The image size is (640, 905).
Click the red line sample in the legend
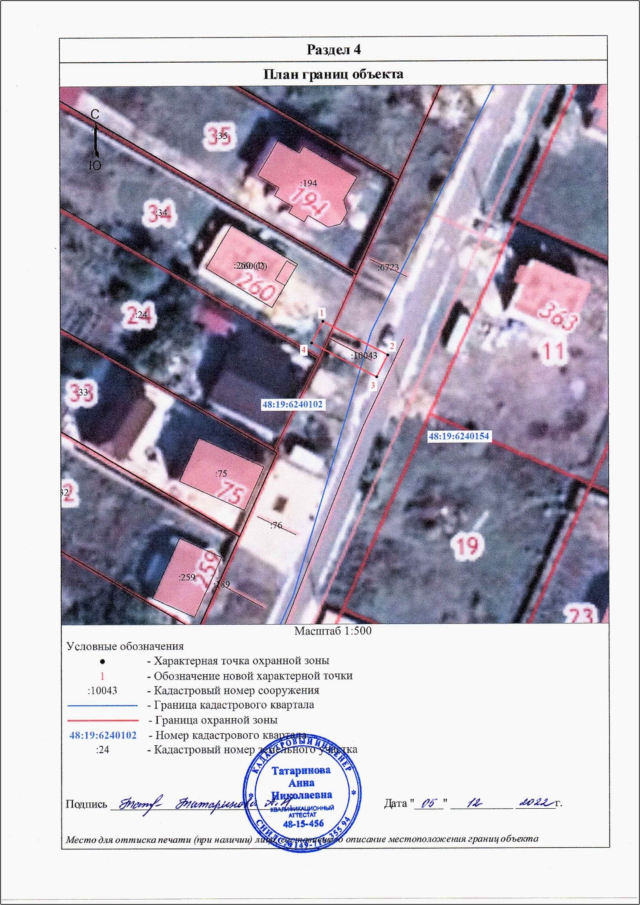(103, 720)
